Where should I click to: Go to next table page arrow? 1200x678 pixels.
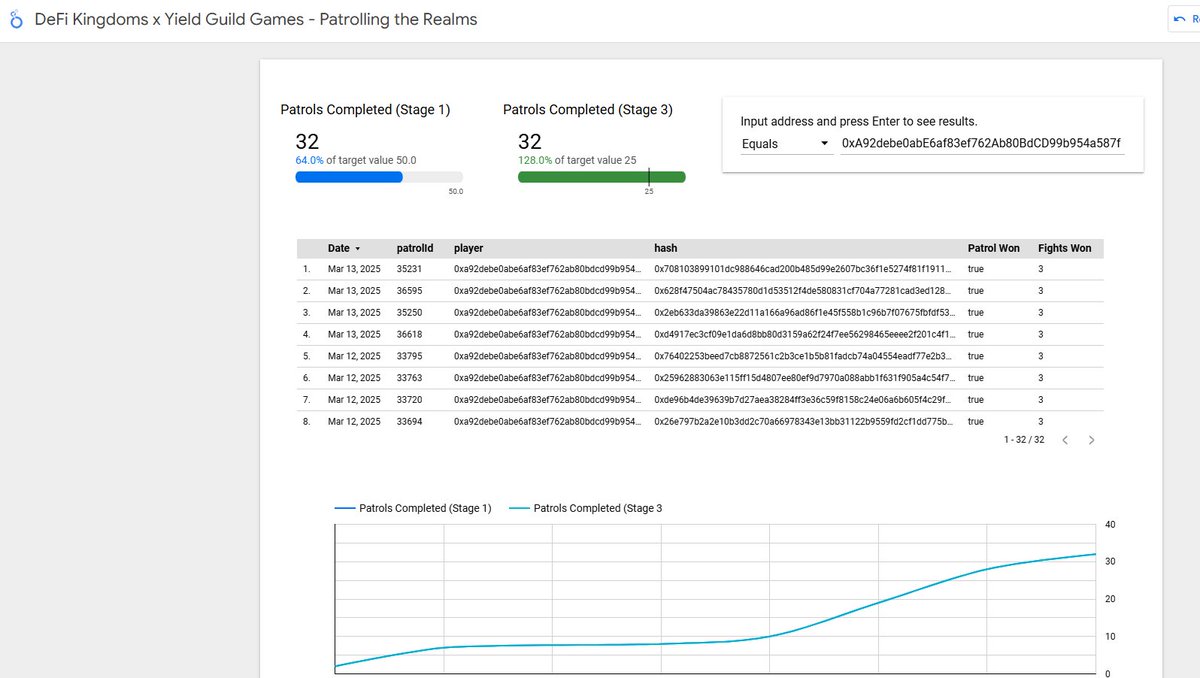1091,440
